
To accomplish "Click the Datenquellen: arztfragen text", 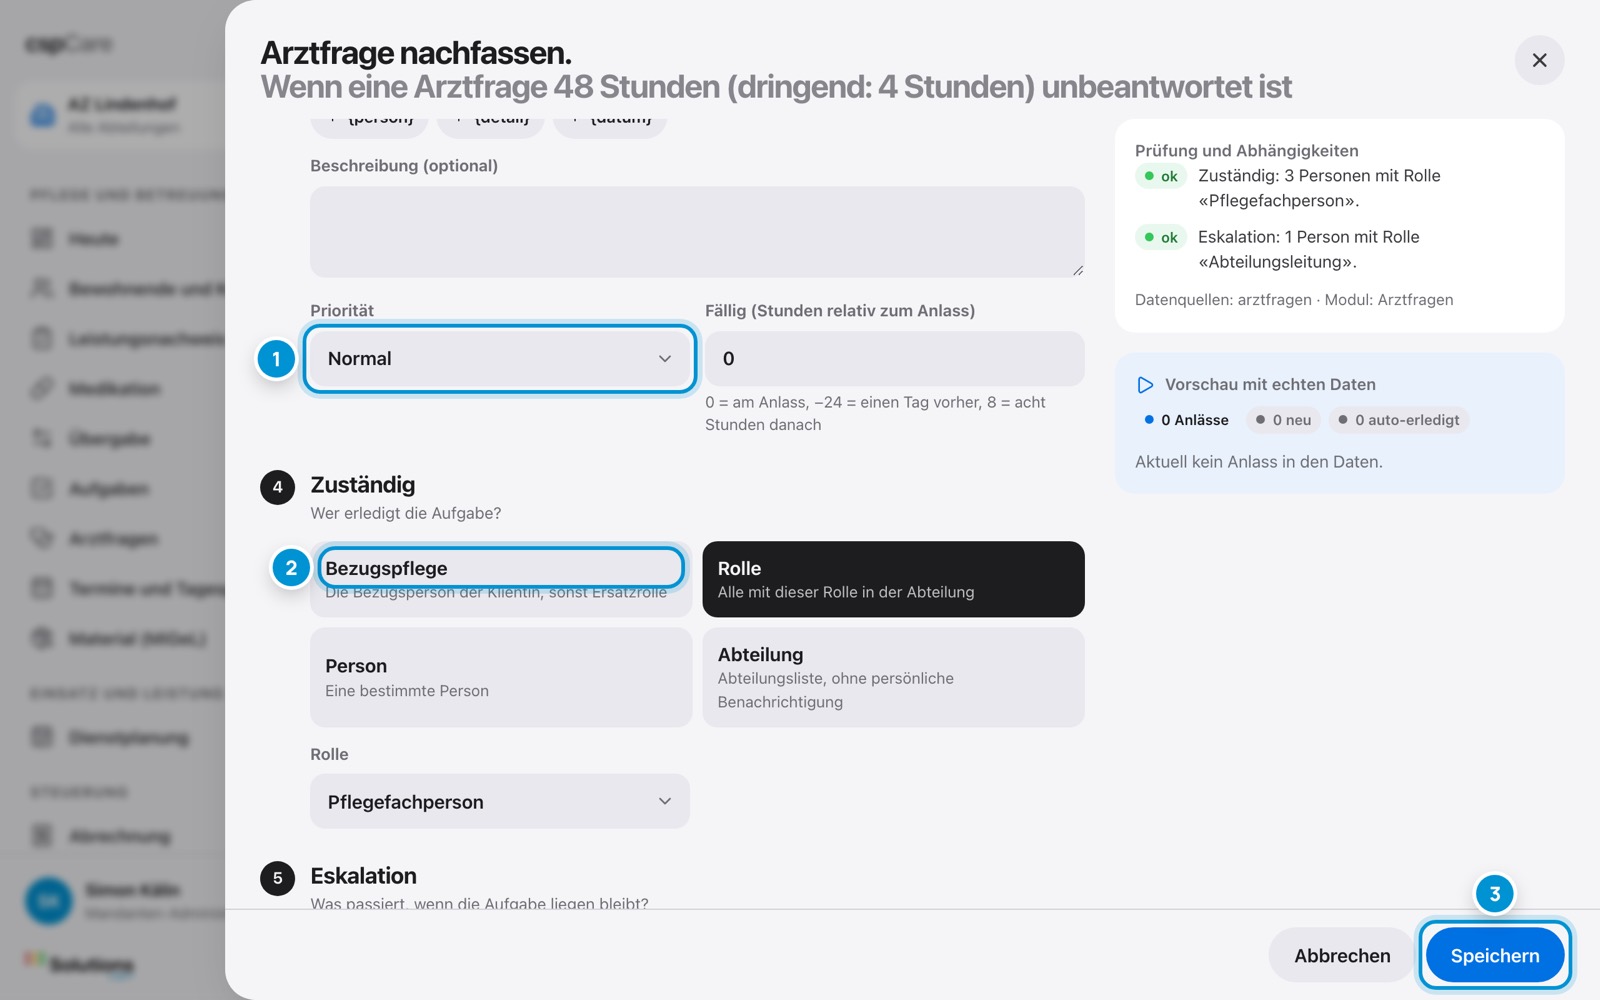I will point(1223,300).
